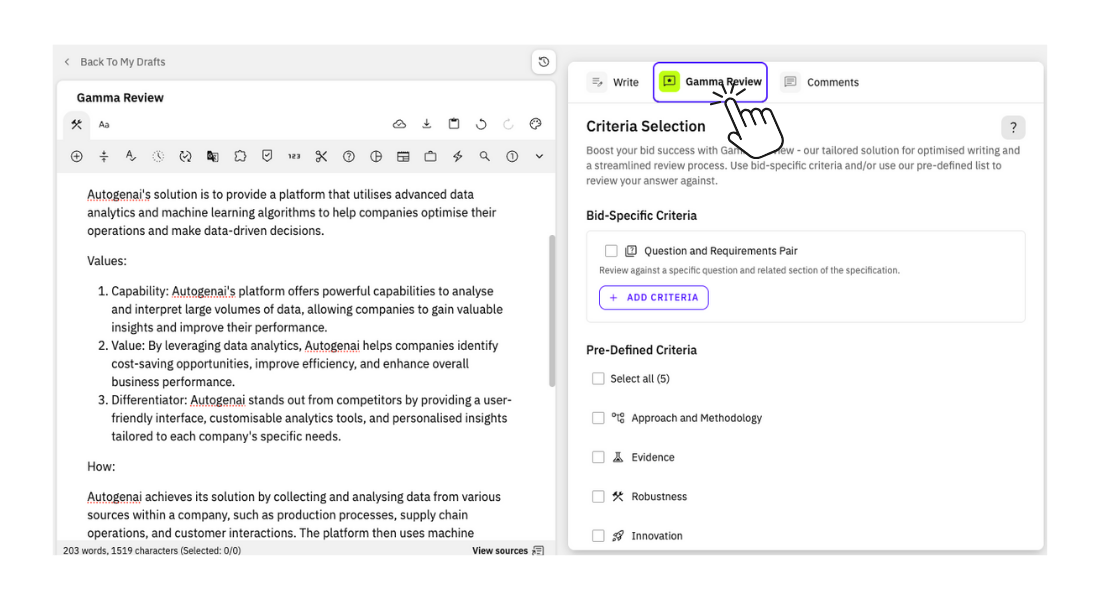Screen dimensions: 1100x600
Task: Run the spell check tool (A with tick)
Action: click(130, 156)
